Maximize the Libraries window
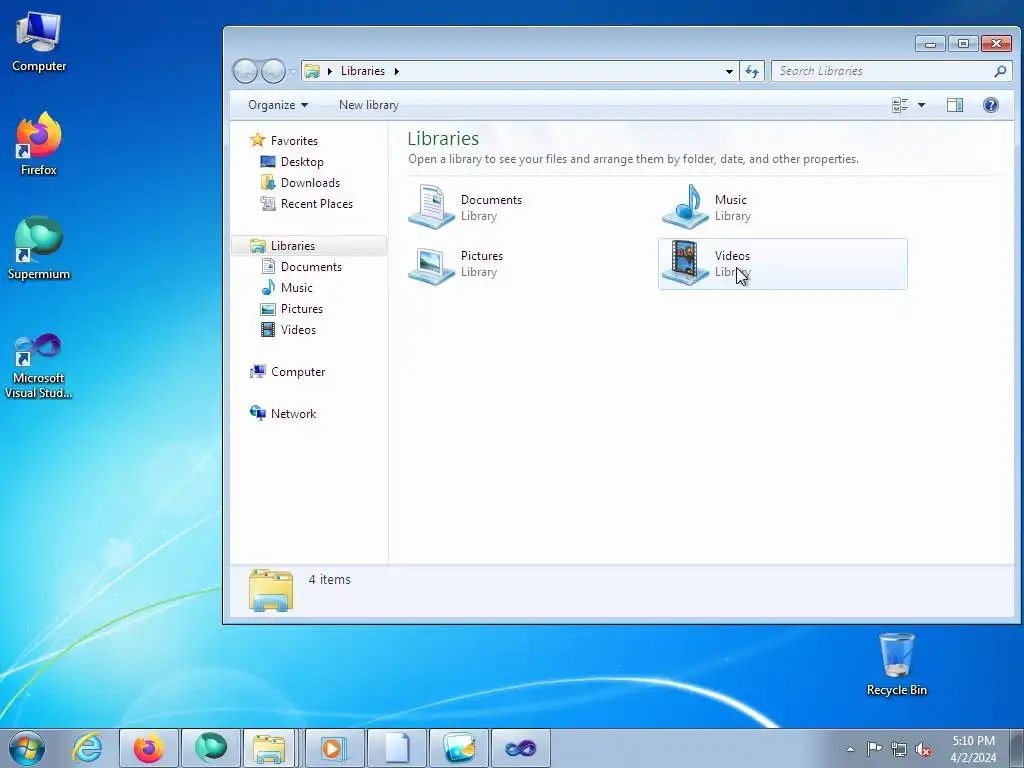Image resolution: width=1024 pixels, height=768 pixels. [963, 44]
